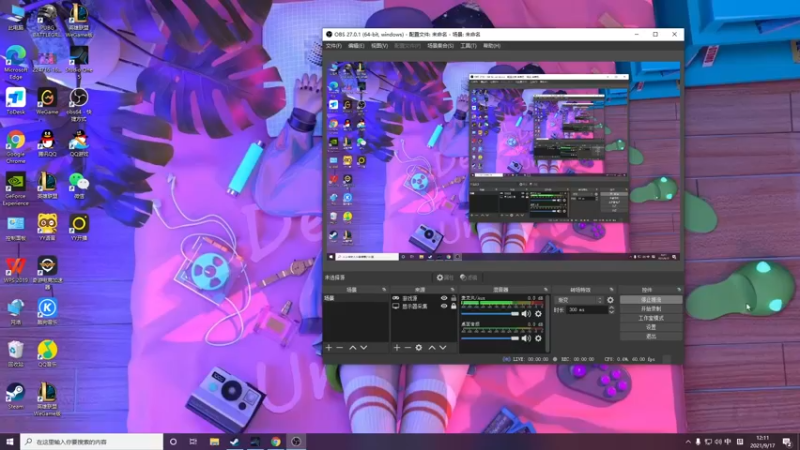Toggle the lock on the 游戏源 source

coord(454,298)
